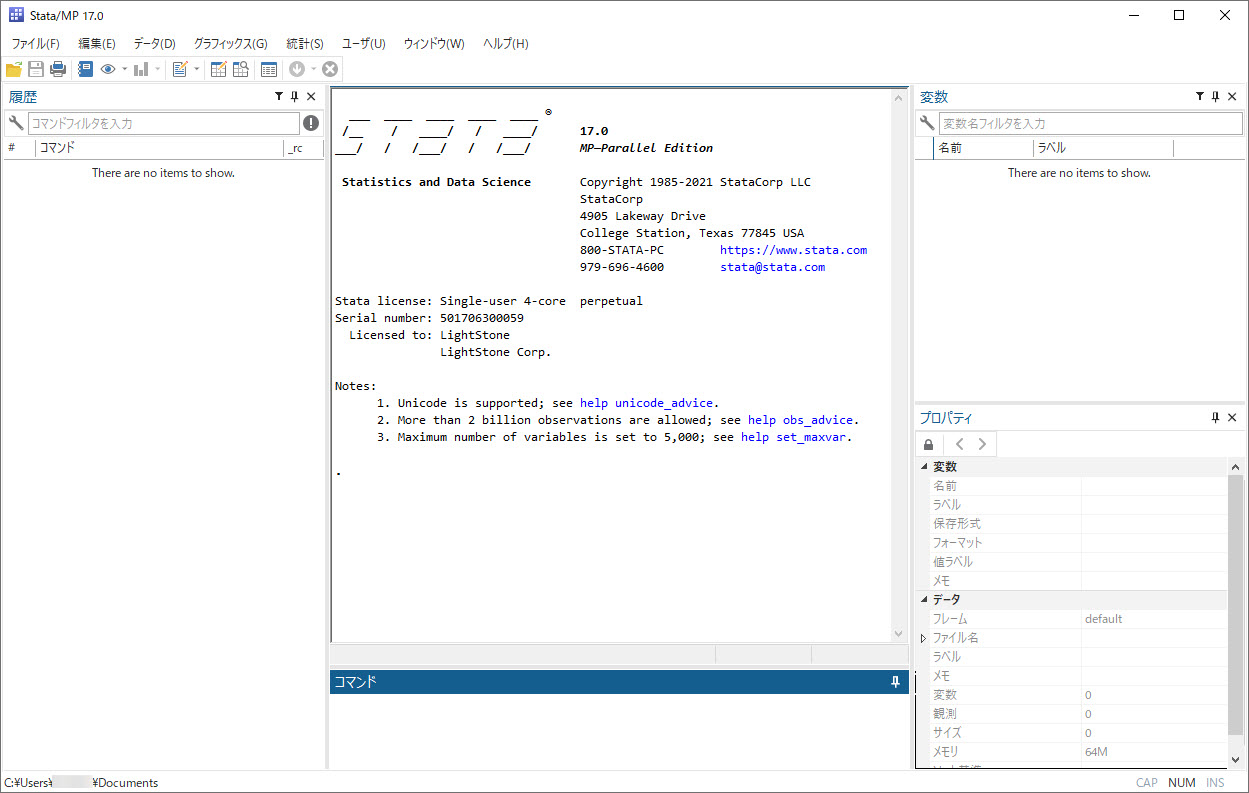Click the exclamation error filter icon
Screen dimensions: 1249x793
coord(311,123)
